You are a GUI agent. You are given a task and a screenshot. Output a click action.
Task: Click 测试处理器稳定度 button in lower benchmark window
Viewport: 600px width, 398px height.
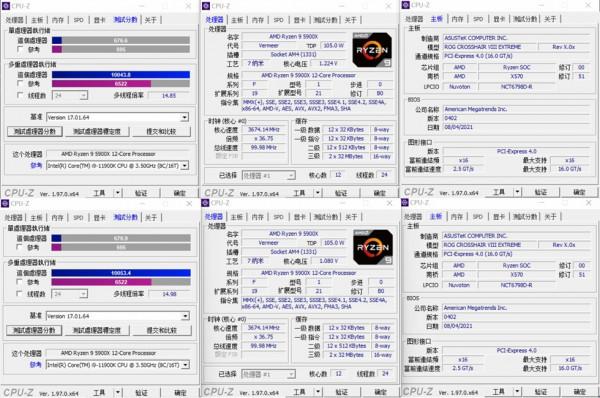(97, 330)
